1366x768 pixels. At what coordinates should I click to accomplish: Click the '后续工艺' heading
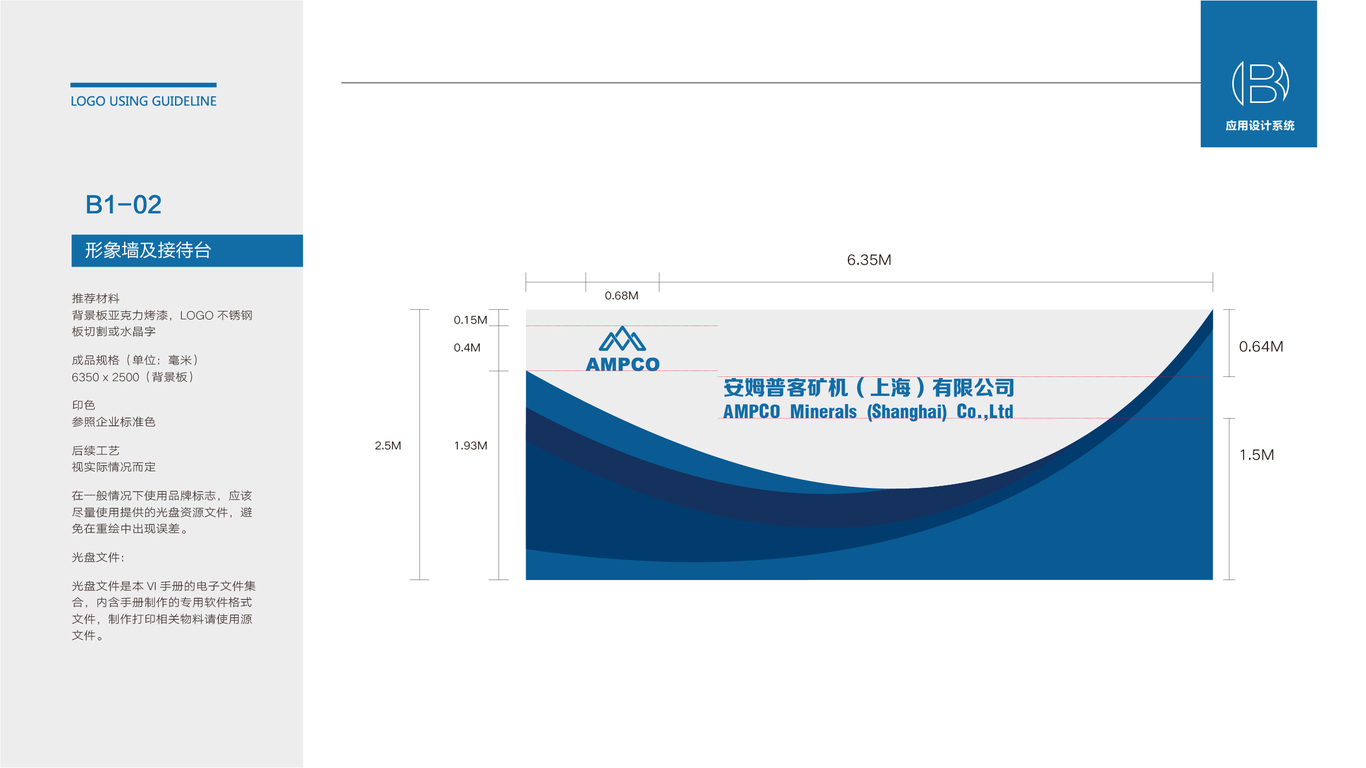click(96, 451)
